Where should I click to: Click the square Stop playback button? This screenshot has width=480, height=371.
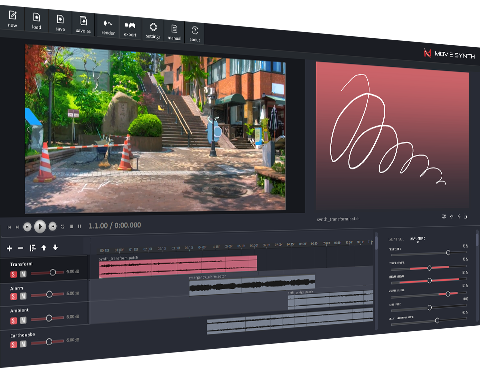(71, 226)
